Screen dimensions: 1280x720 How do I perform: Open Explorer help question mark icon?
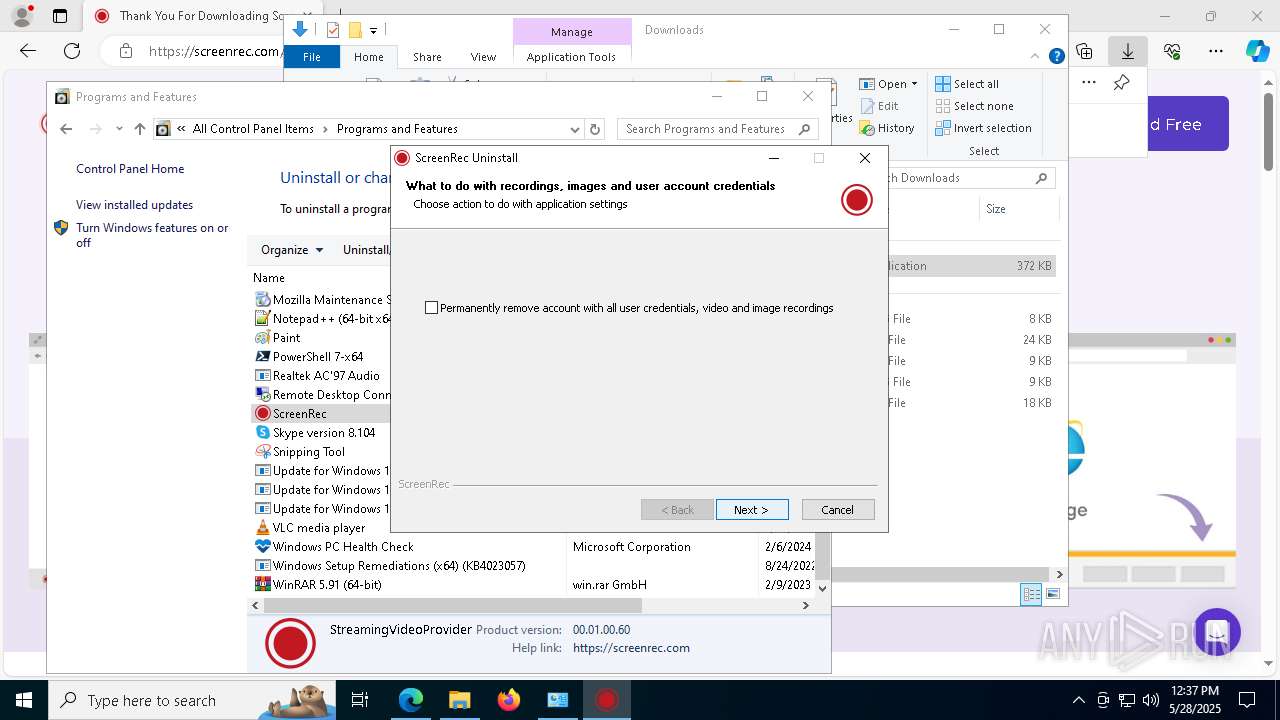tap(1056, 57)
